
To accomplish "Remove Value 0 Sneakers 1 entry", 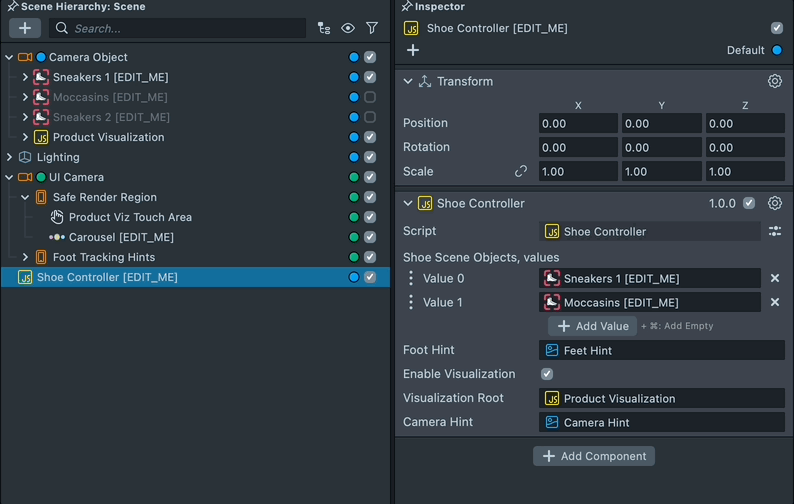I will coord(775,279).
